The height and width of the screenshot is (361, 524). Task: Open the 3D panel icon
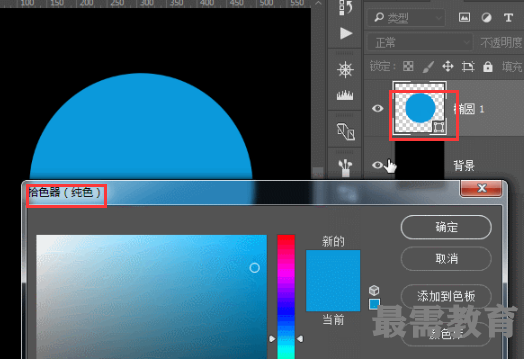coord(346,131)
